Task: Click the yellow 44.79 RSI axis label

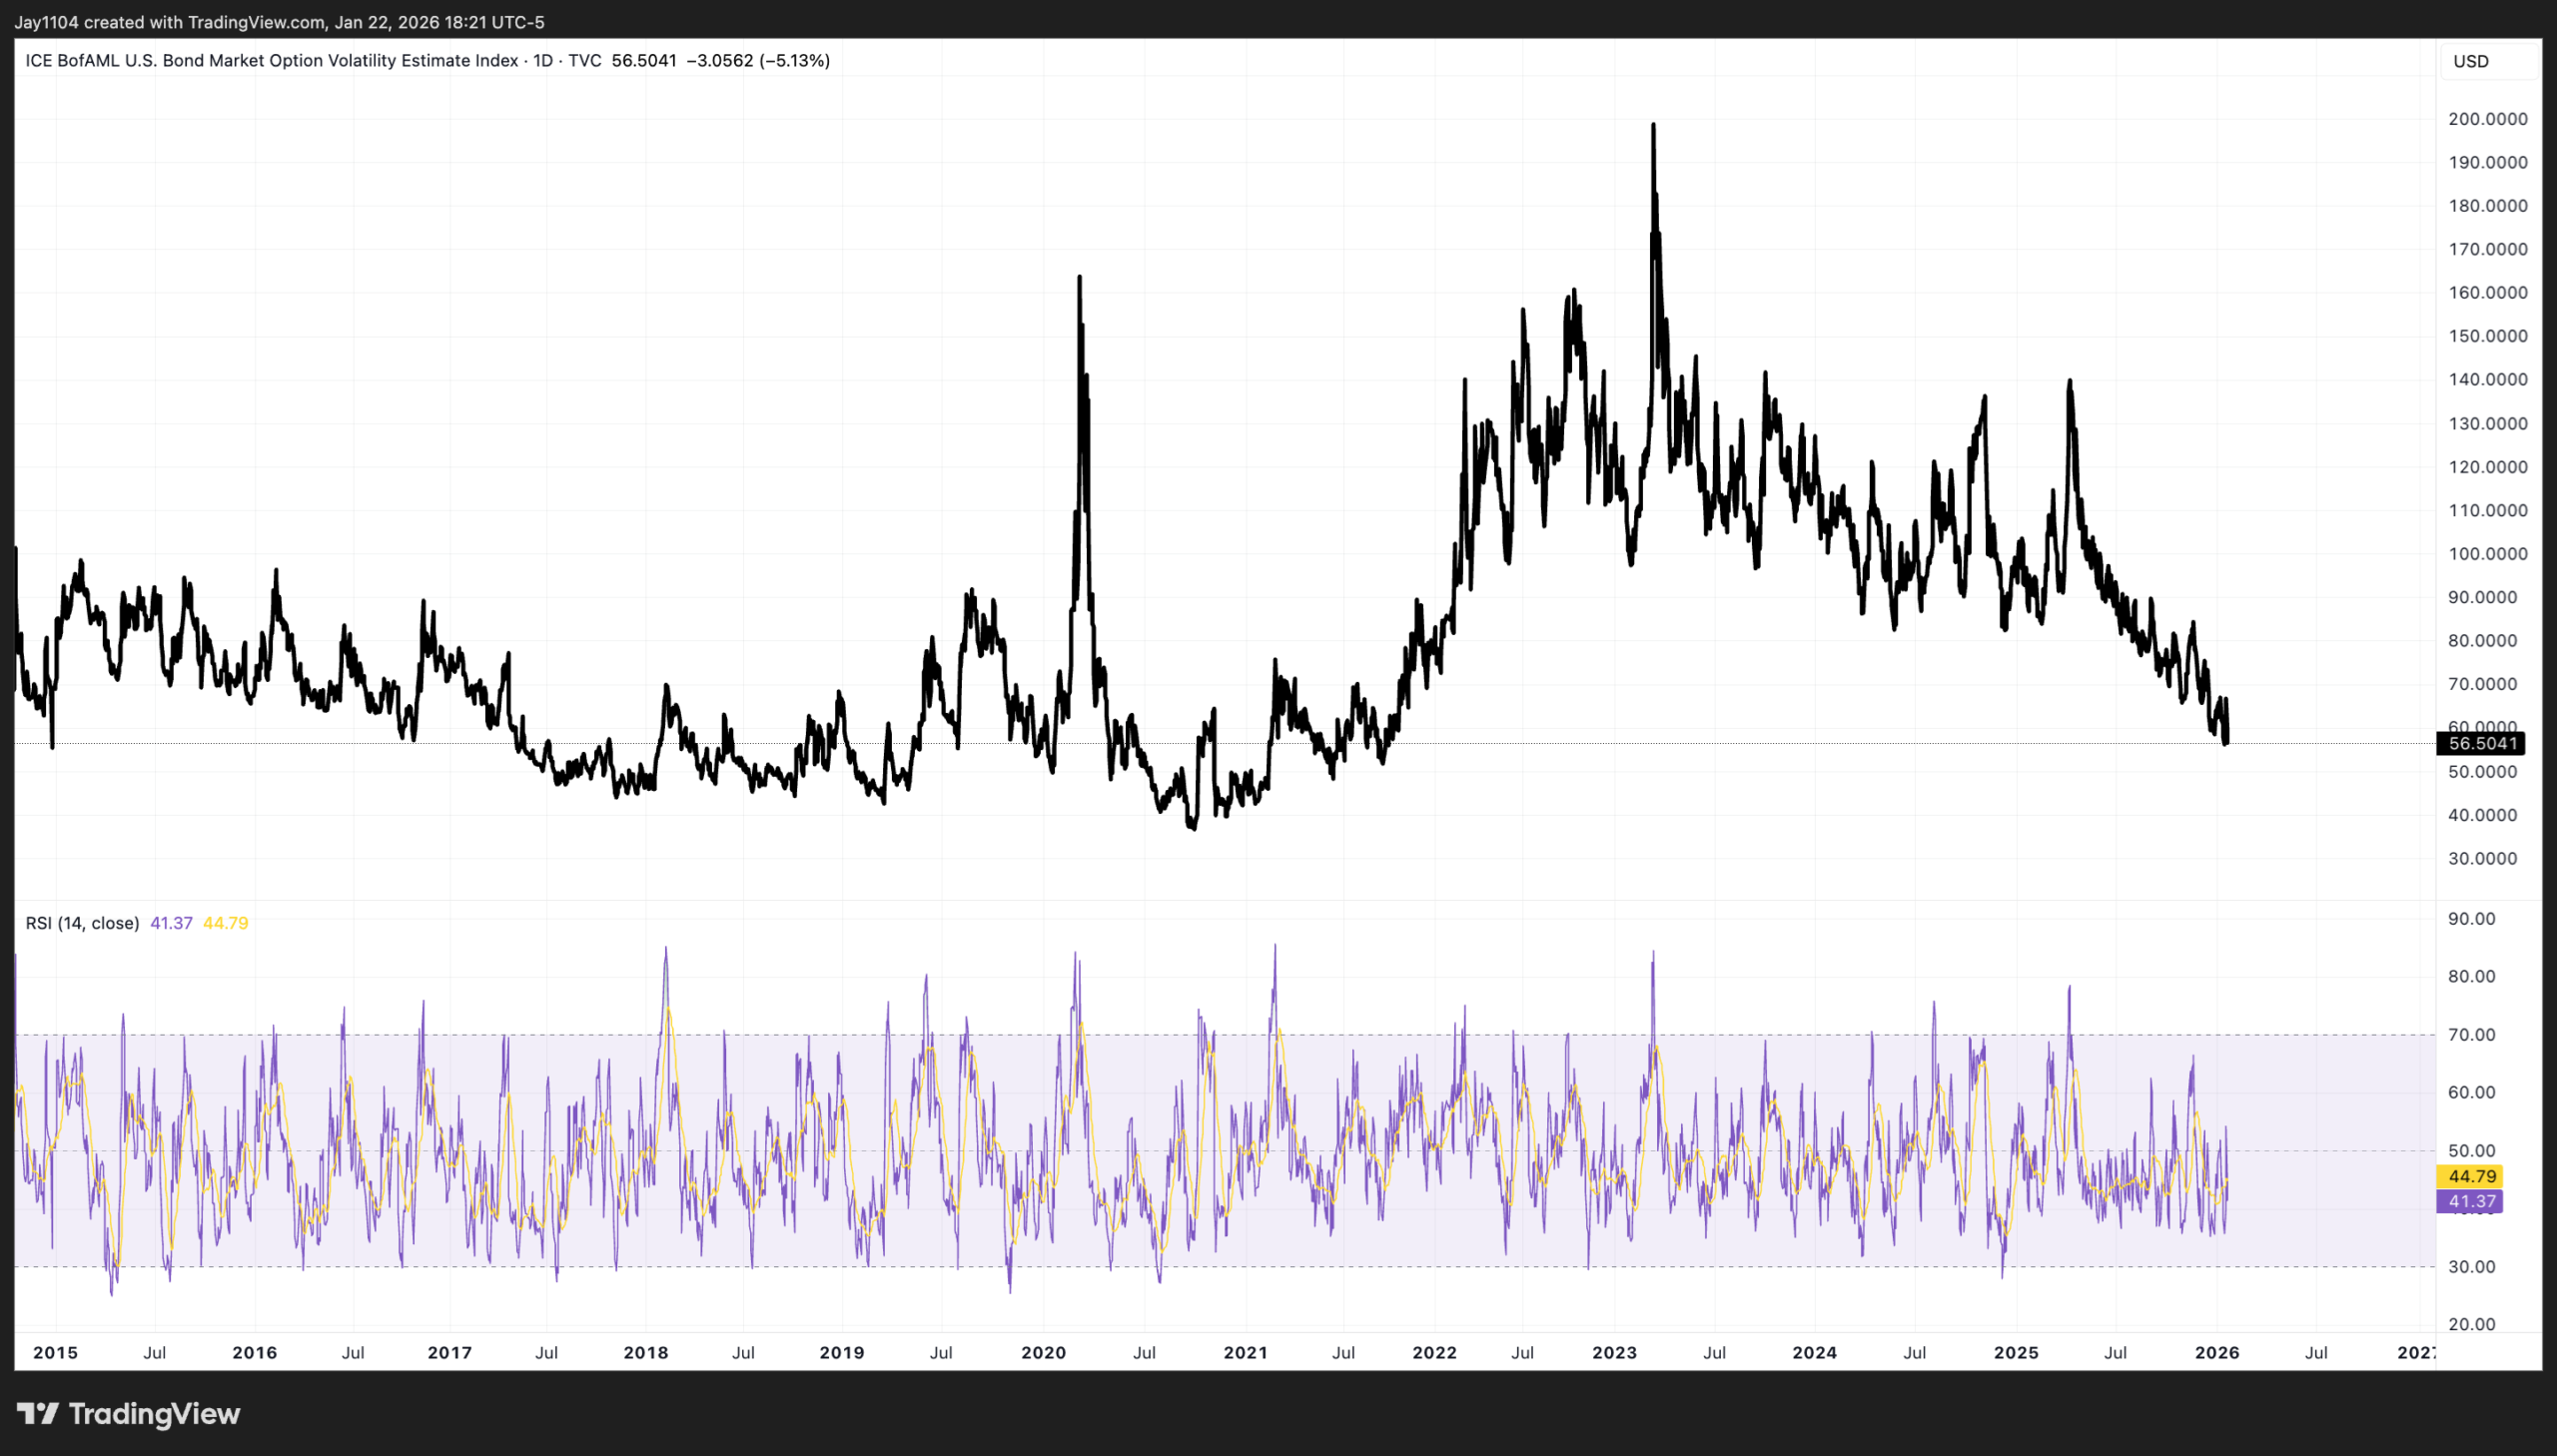Action: (x=2471, y=1176)
